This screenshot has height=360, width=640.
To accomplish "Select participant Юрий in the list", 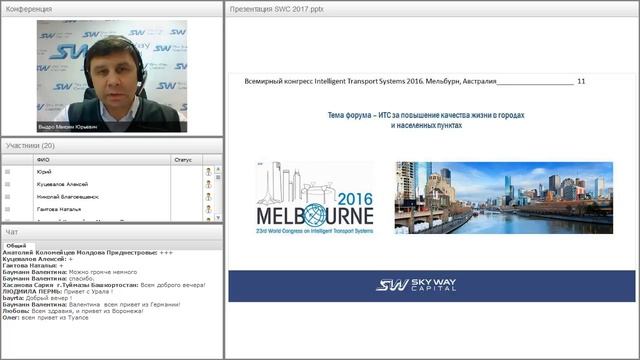I will (44, 172).
